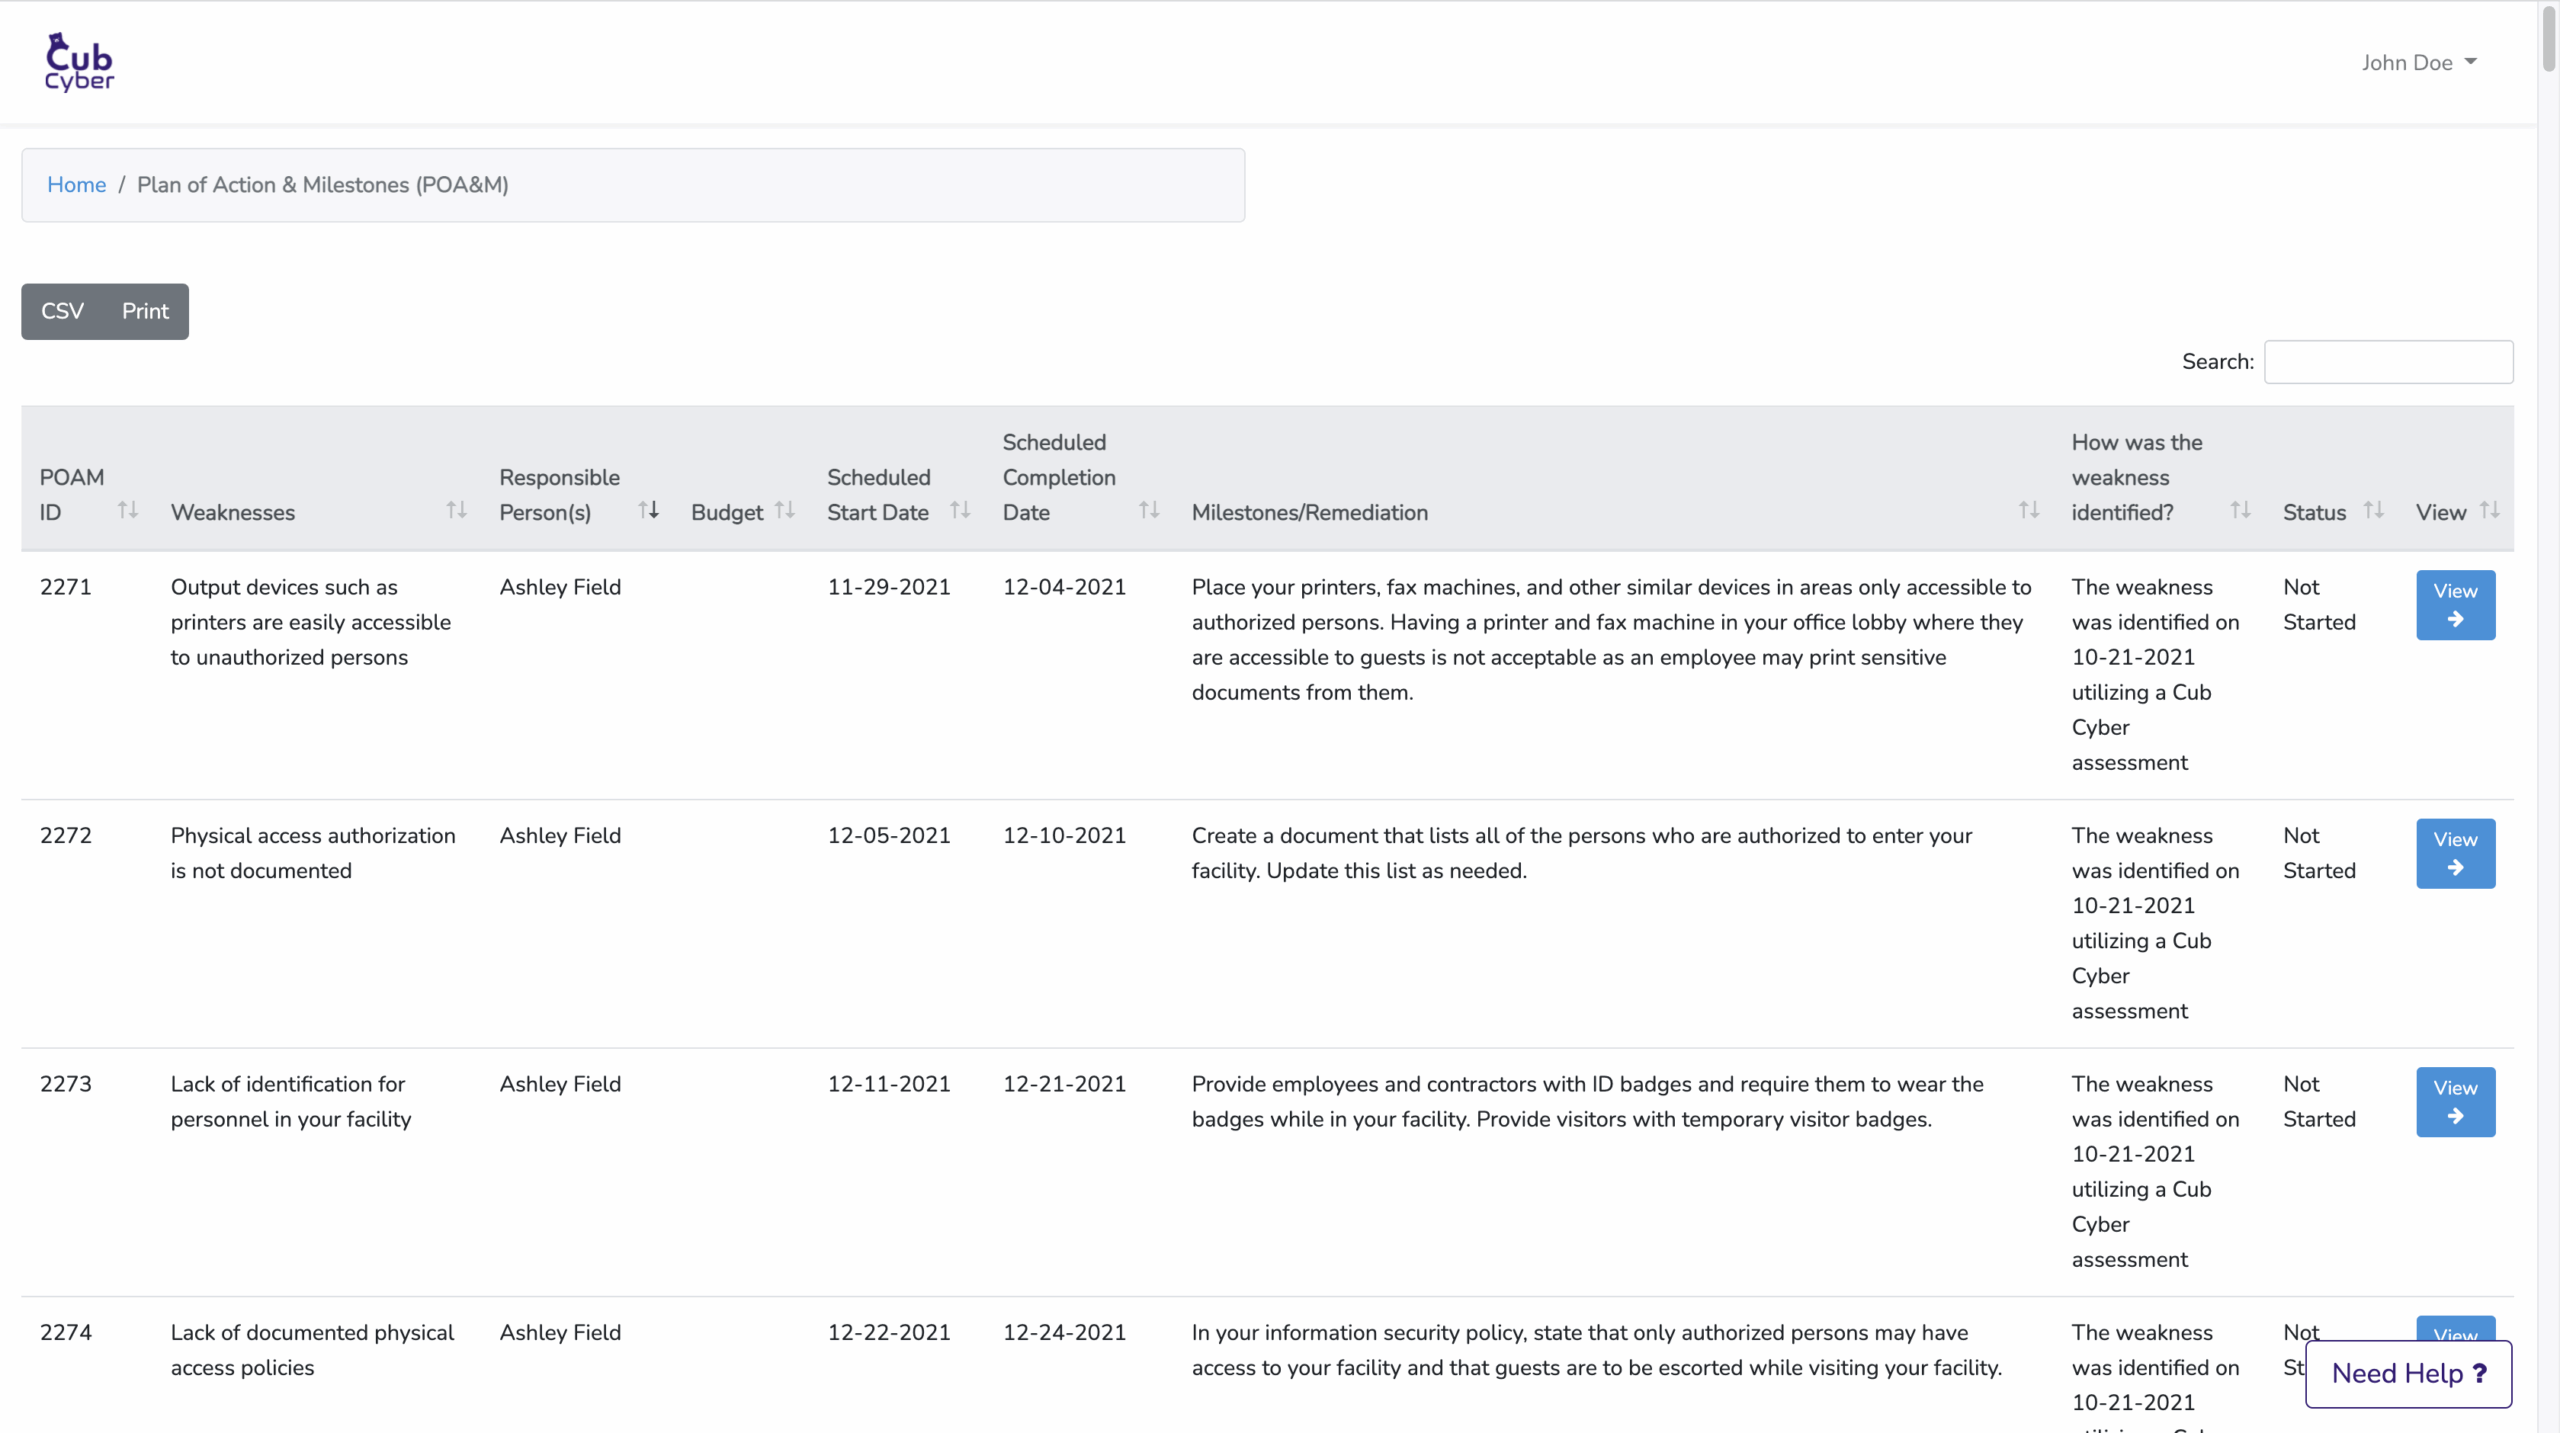This screenshot has height=1433, width=2560.
Task: Open the Need Help widget
Action: pos(2408,1374)
